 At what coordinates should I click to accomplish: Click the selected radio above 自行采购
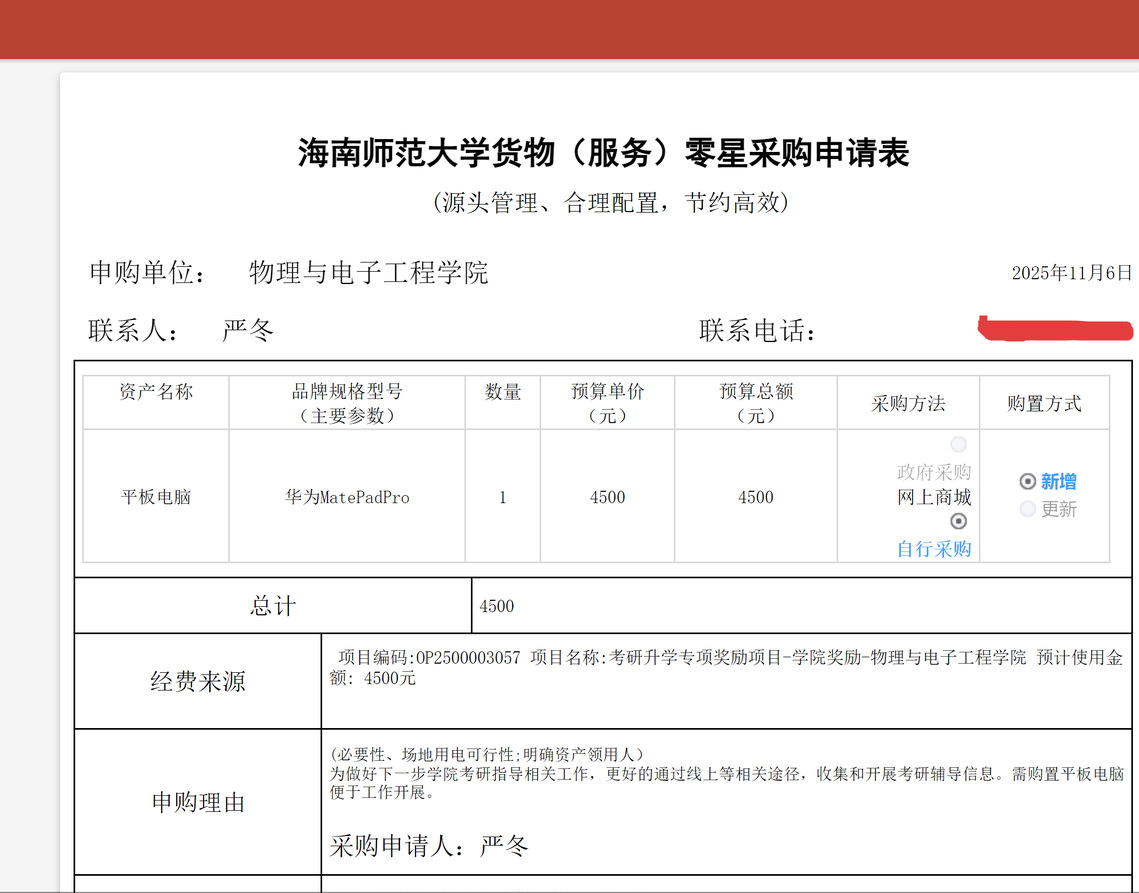pos(959,521)
